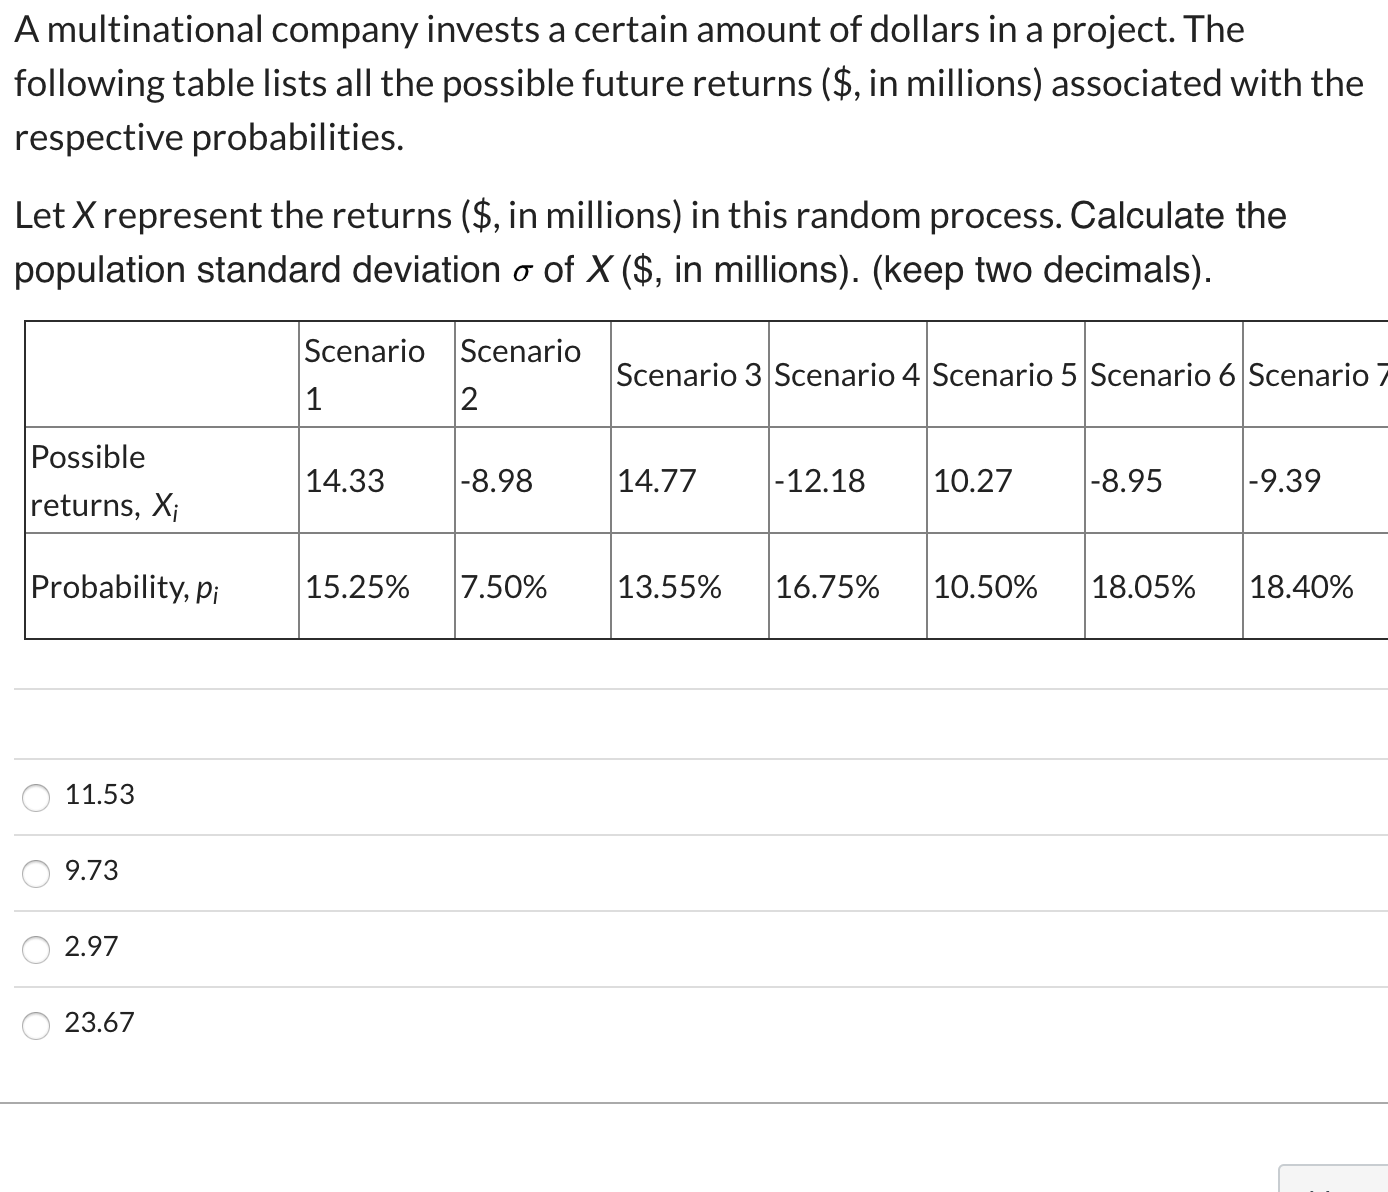
Task: Pick the 2.97 answer radio button
Action: [x=37, y=948]
